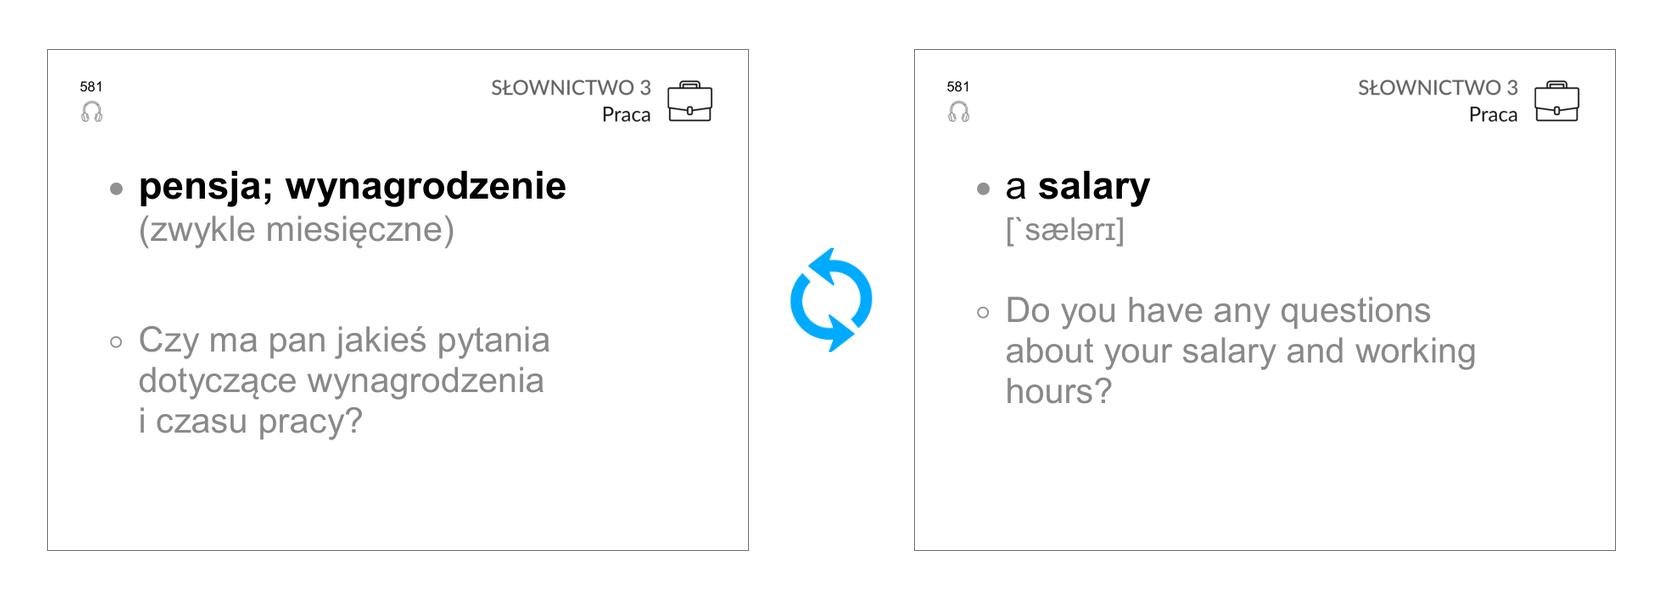Click the phonetic transcription of salary
Screen dimensions: 1663x600
[1065, 230]
